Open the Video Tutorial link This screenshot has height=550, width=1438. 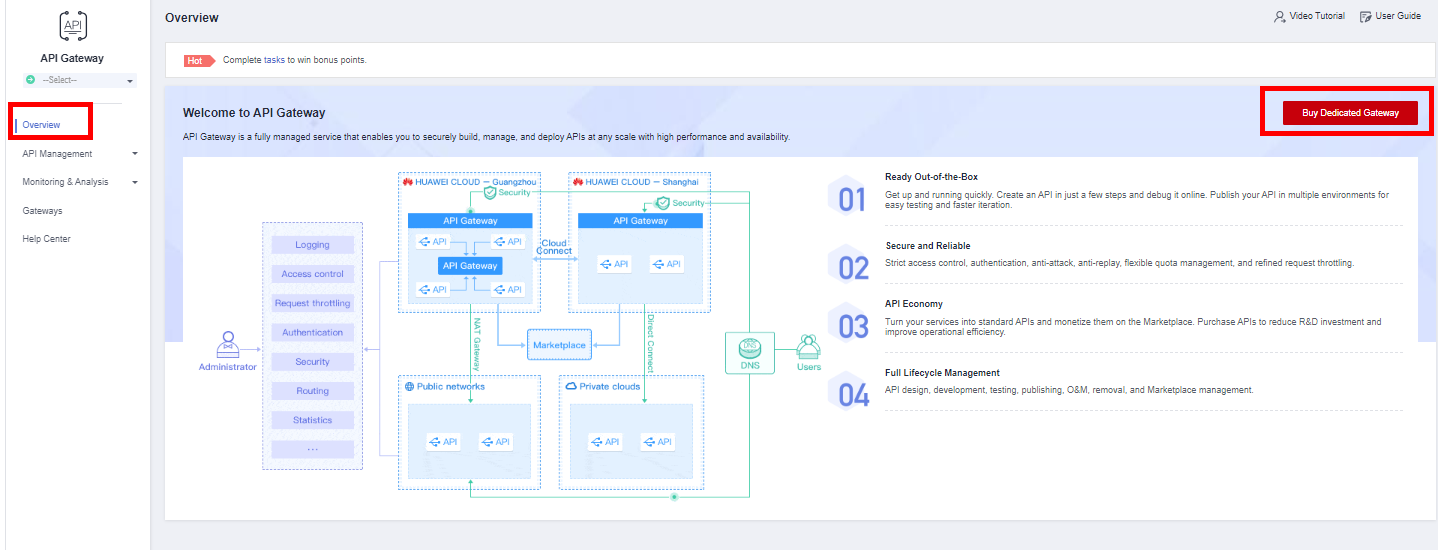click(x=1317, y=17)
